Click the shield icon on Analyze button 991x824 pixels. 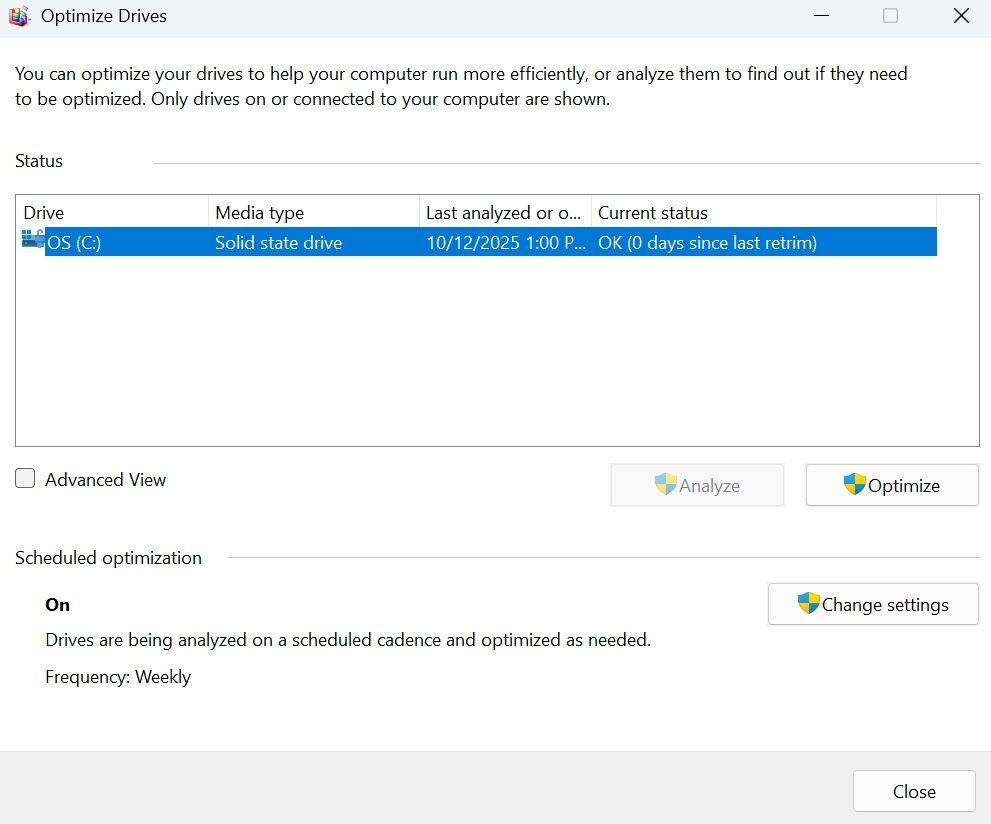coord(666,485)
